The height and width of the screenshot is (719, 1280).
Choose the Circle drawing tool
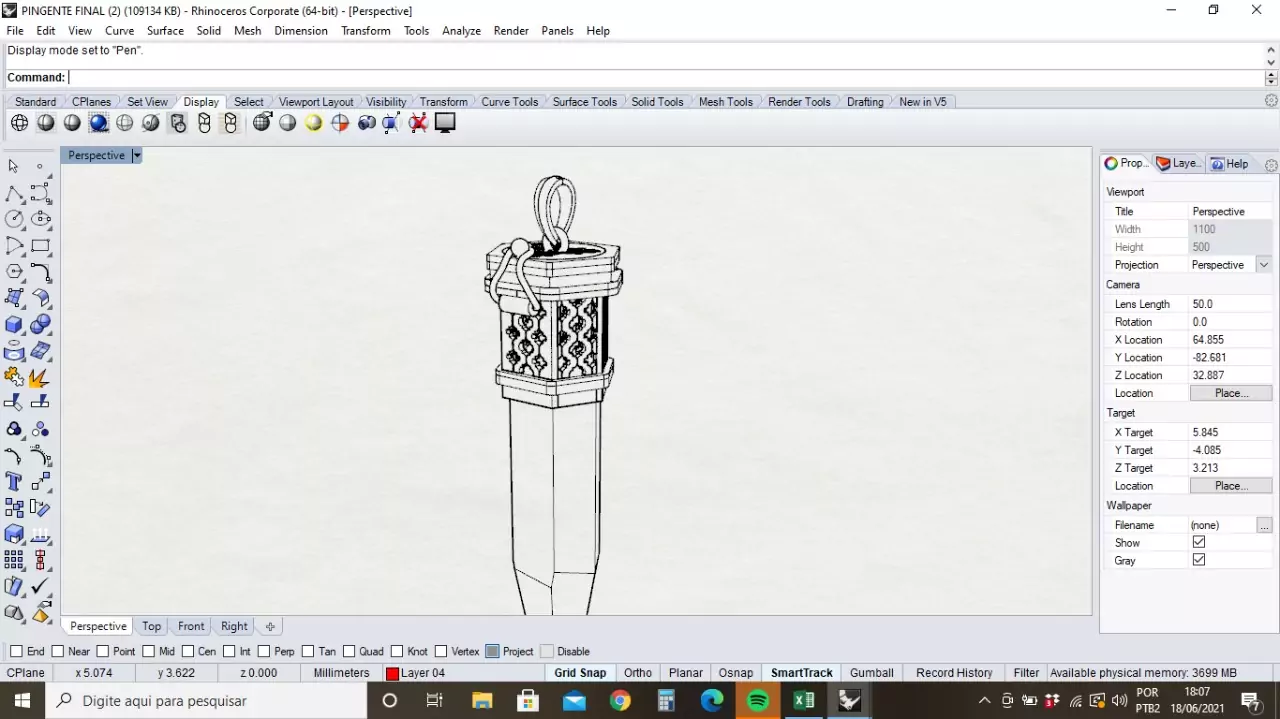point(14,219)
